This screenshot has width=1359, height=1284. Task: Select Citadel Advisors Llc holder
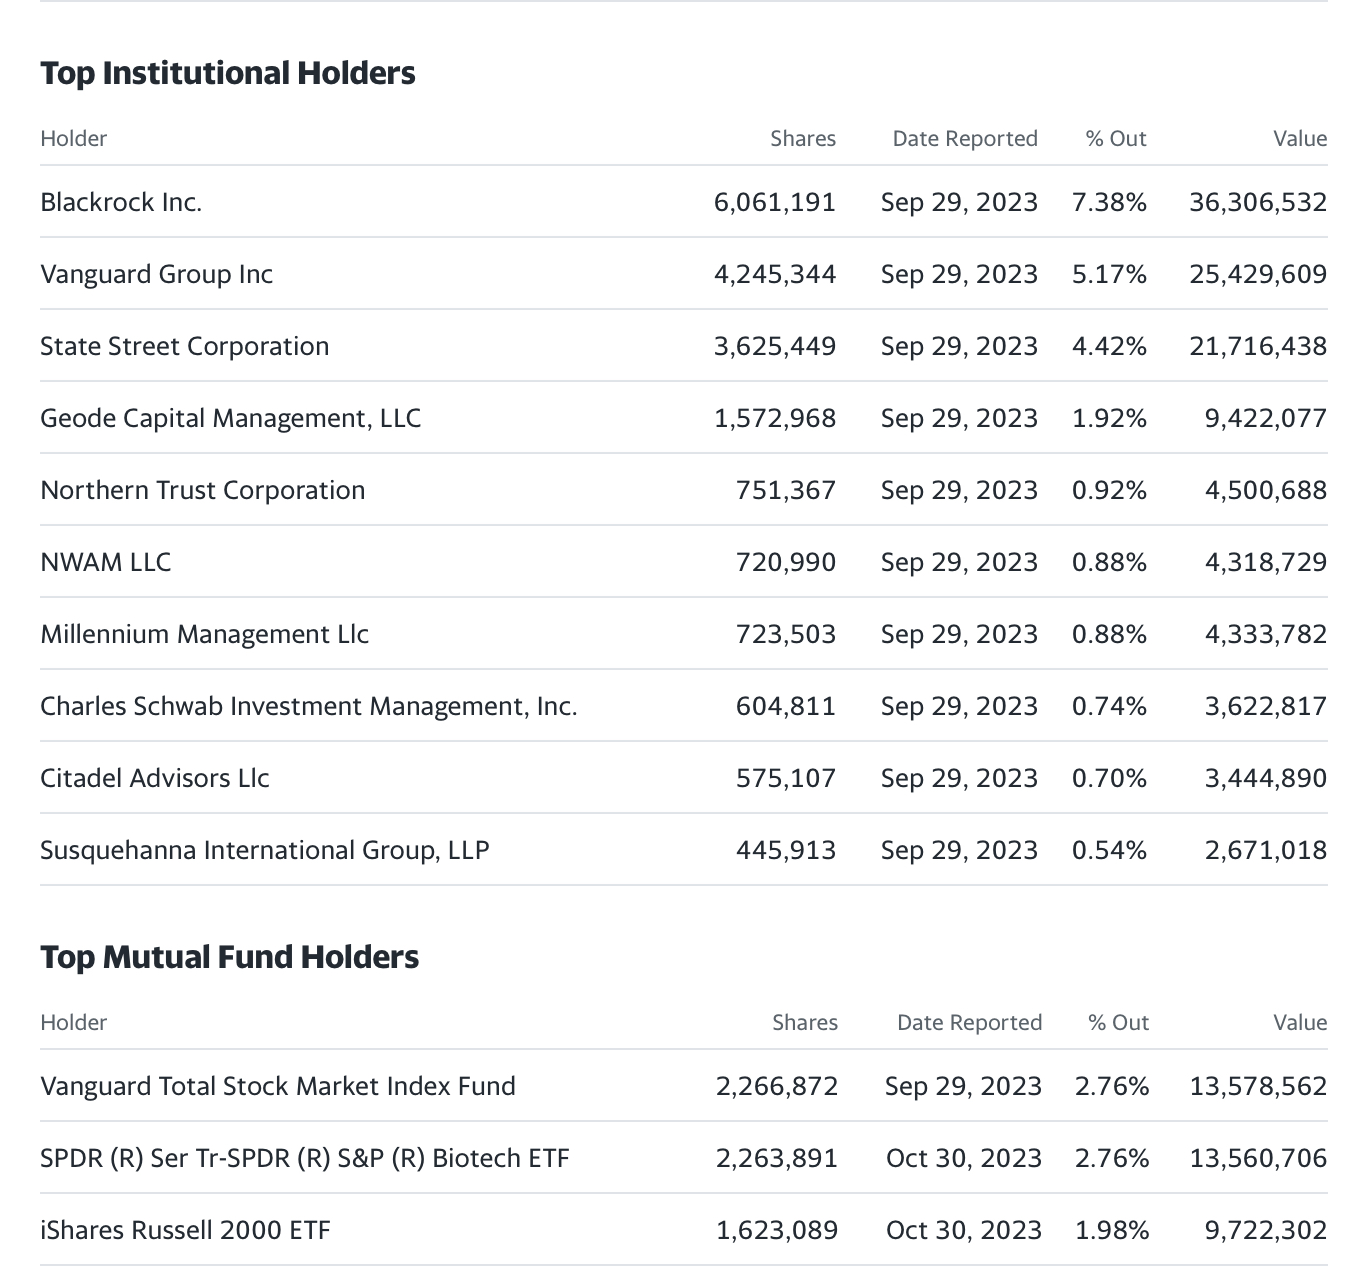(155, 778)
